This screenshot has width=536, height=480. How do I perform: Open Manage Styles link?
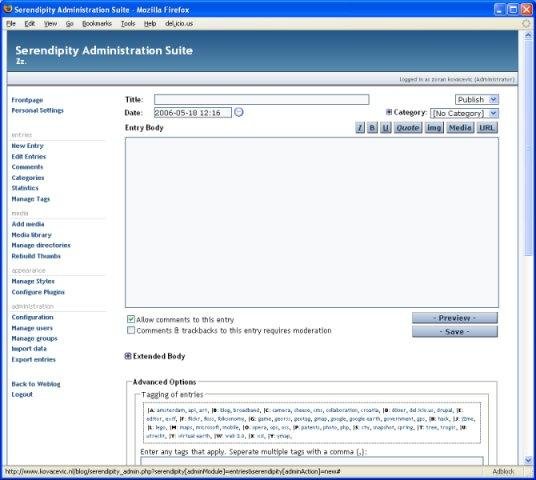pyautogui.click(x=33, y=281)
